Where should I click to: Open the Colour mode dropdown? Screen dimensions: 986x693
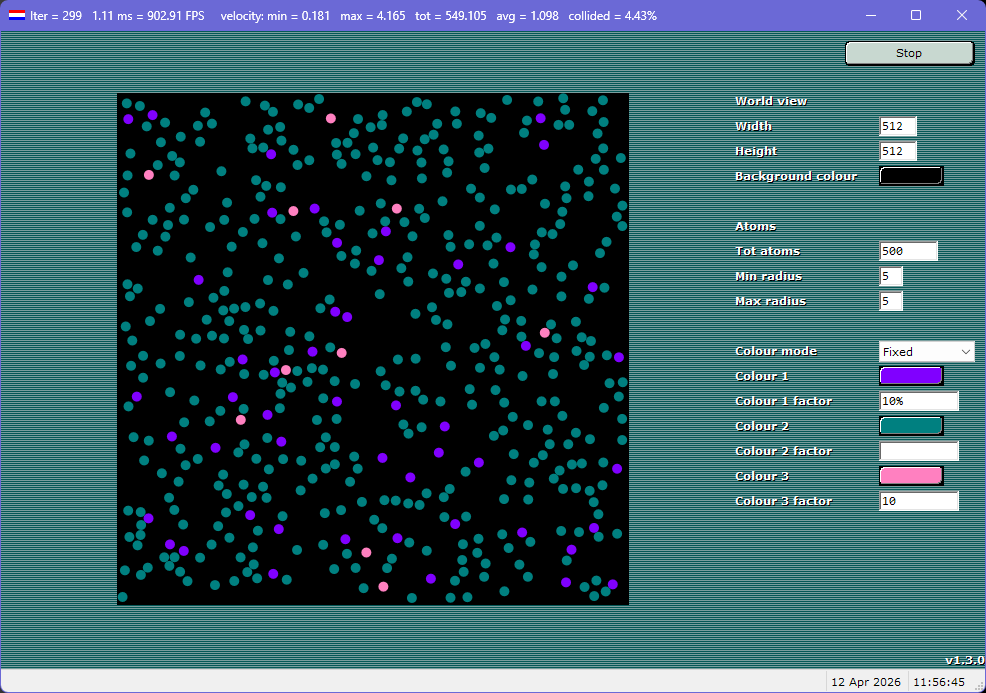[926, 351]
